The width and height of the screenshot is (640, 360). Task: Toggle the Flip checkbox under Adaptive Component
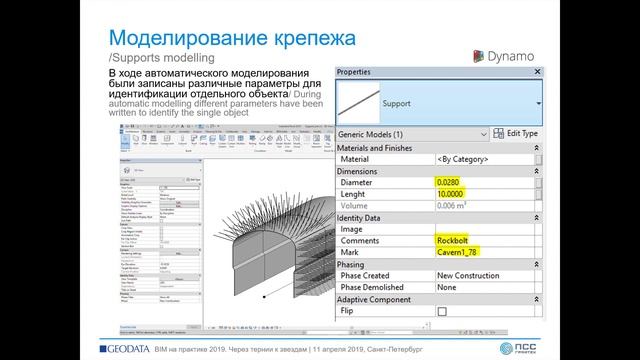442,311
